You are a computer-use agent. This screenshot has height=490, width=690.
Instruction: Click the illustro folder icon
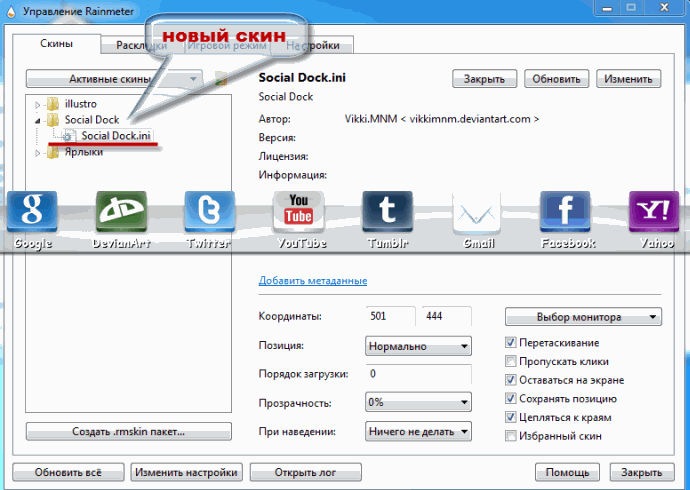[x=53, y=104]
